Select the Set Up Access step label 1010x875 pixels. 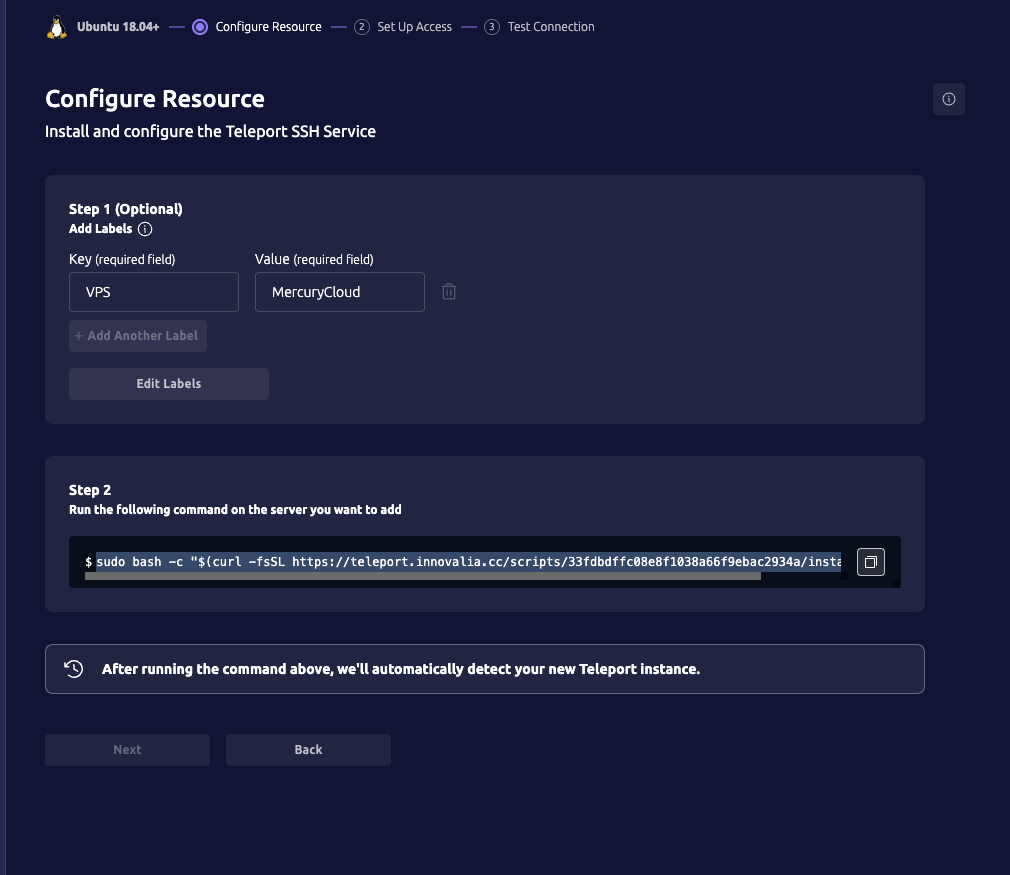[x=414, y=27]
